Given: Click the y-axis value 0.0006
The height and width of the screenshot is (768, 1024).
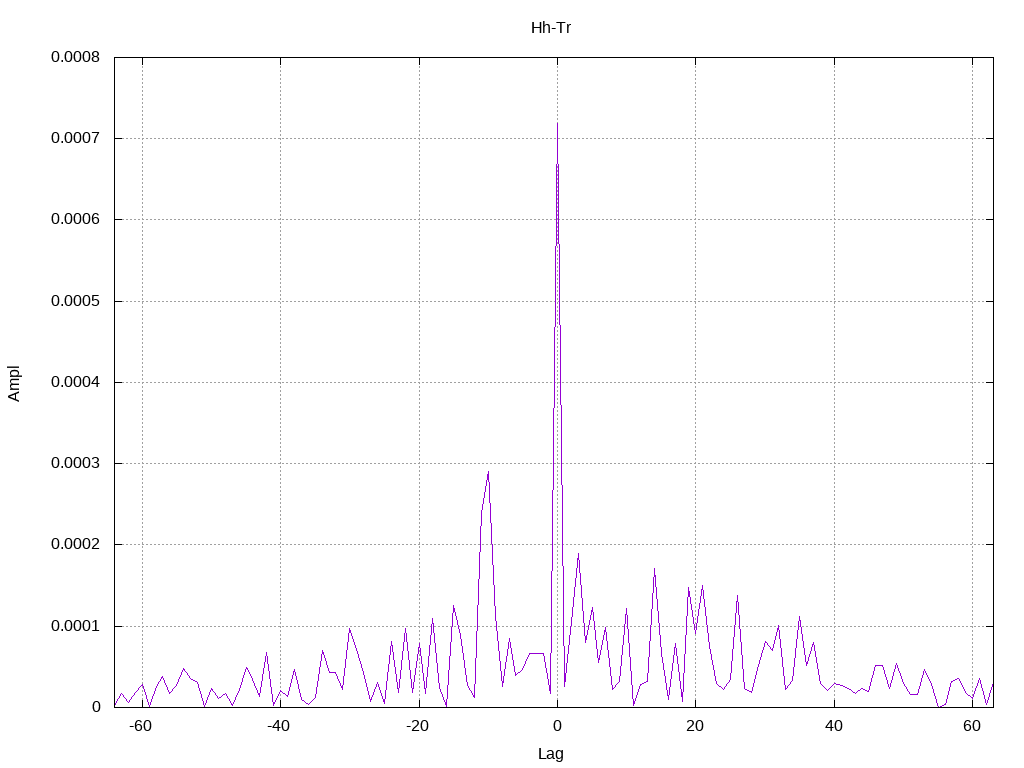Looking at the screenshot, I should [76, 219].
